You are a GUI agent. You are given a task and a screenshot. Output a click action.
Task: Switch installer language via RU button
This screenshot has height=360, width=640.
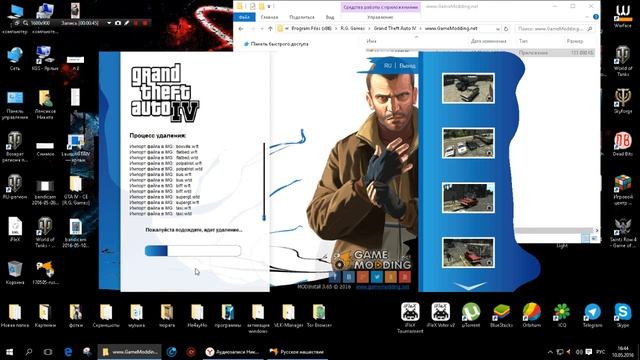click(387, 66)
